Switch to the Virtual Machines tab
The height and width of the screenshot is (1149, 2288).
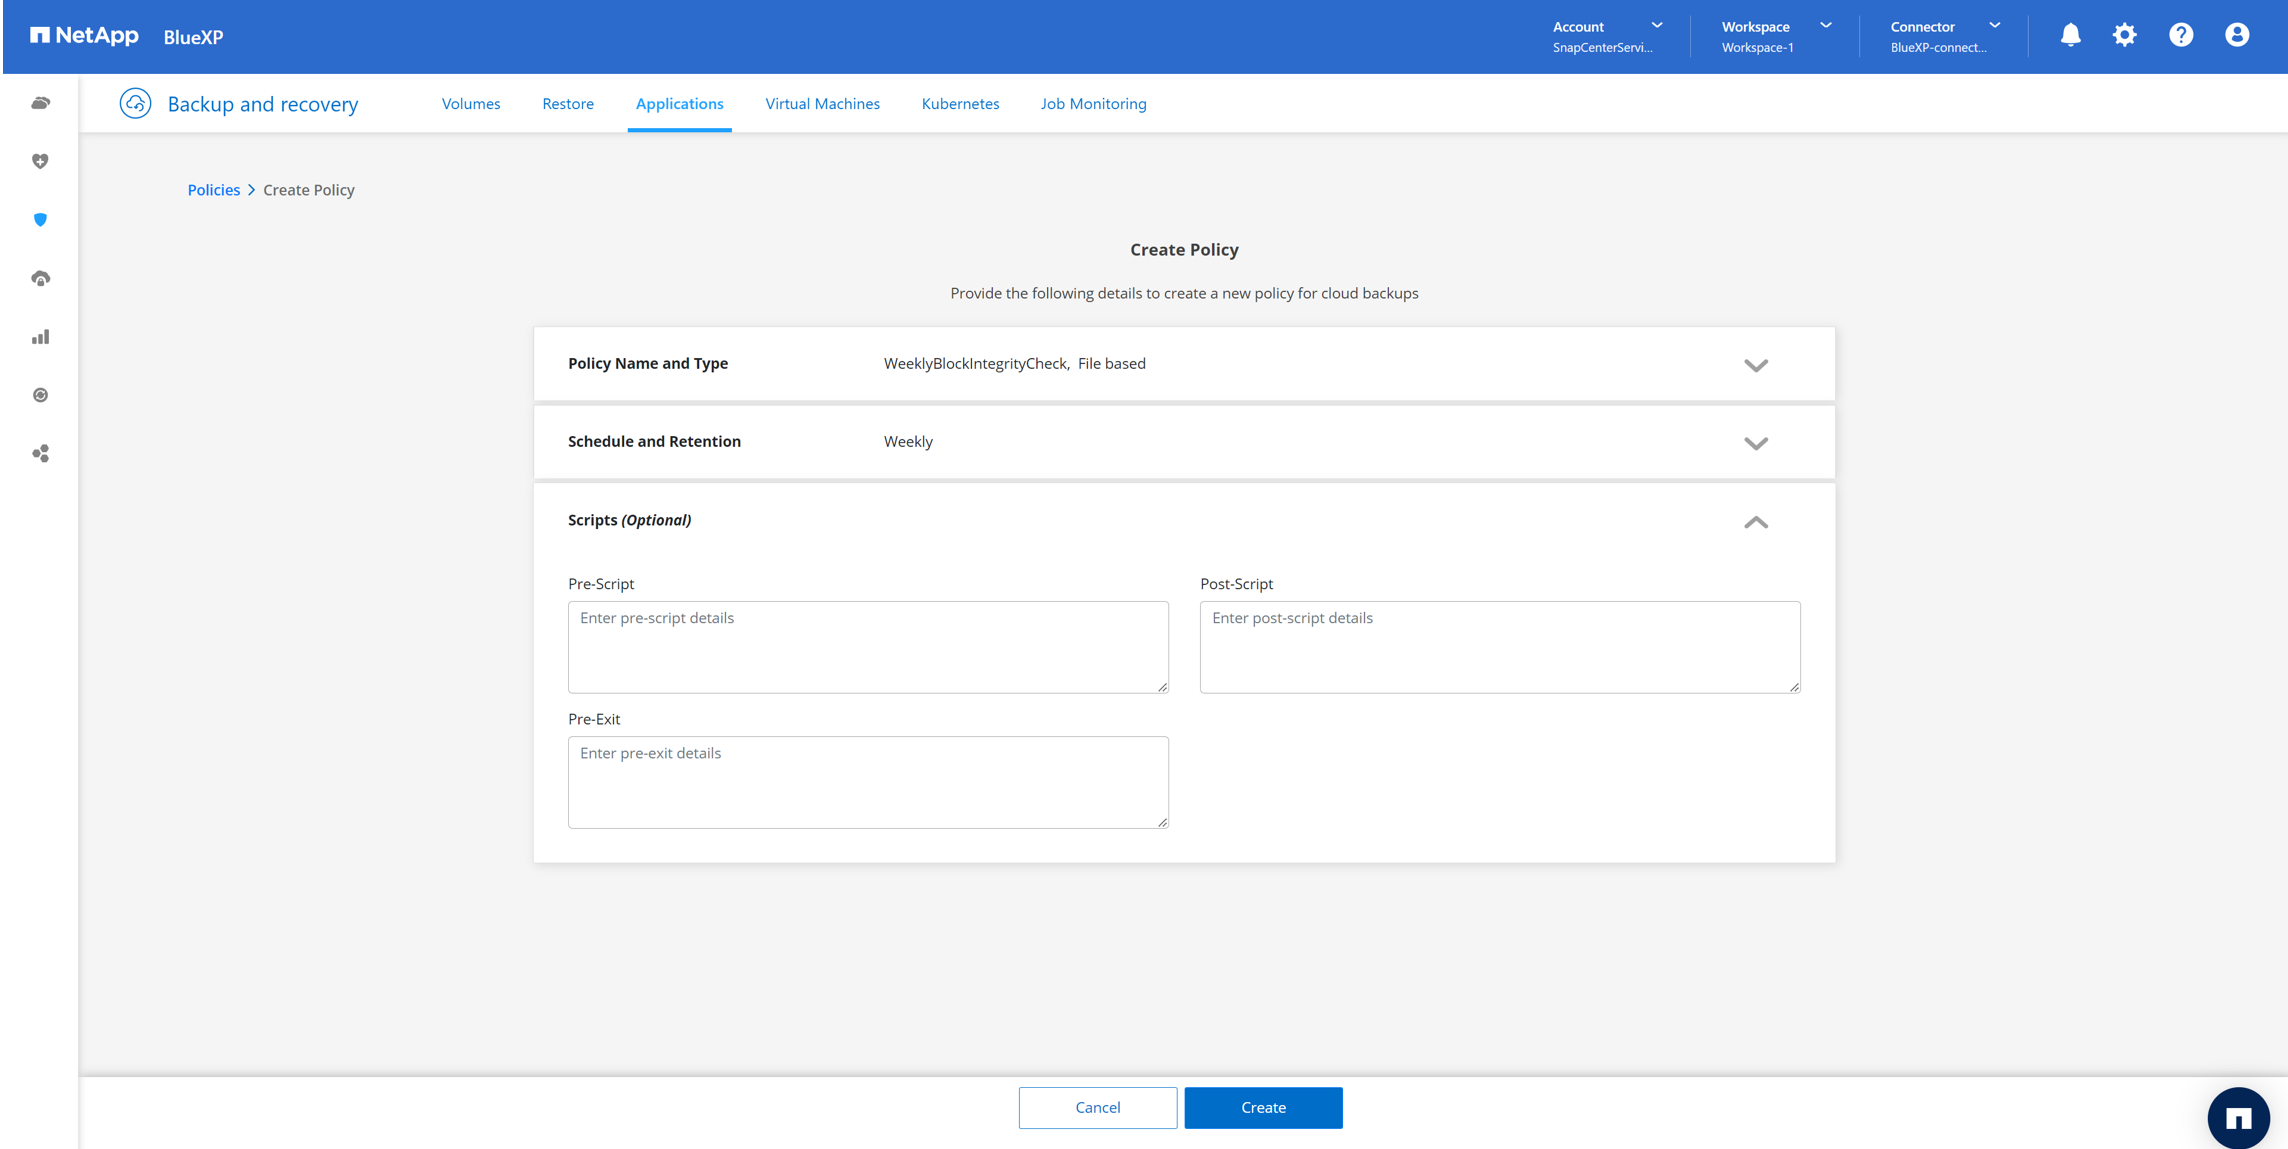pos(822,104)
